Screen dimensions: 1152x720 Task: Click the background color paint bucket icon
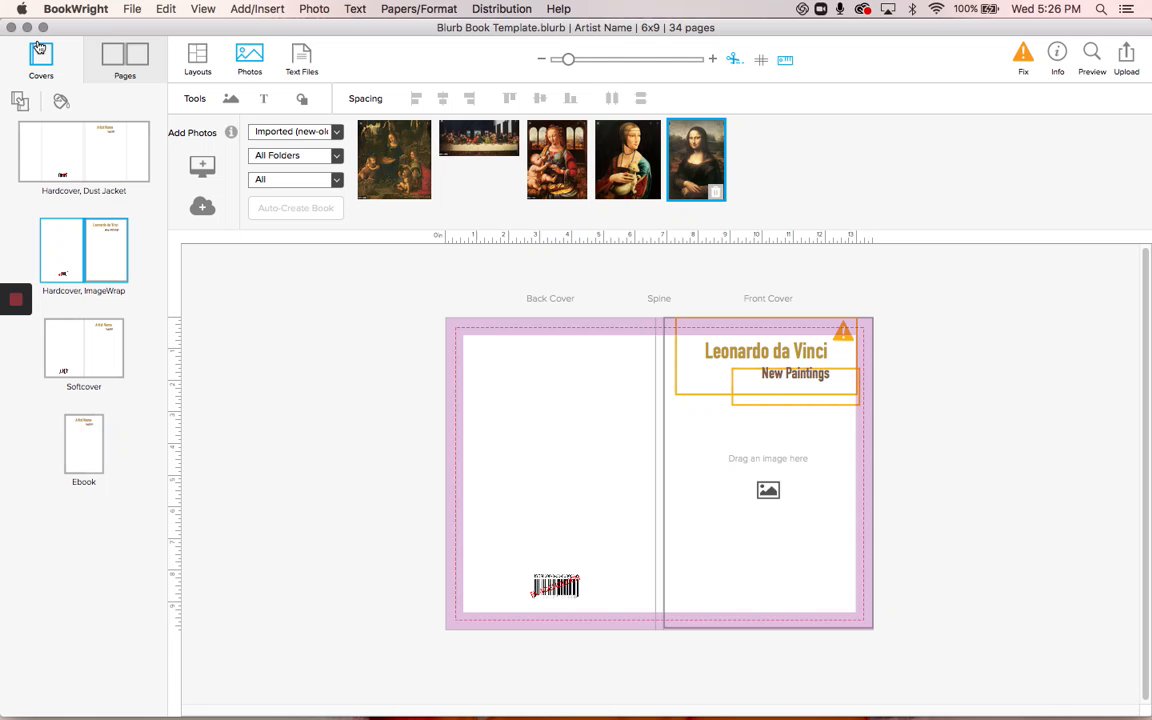(x=62, y=101)
